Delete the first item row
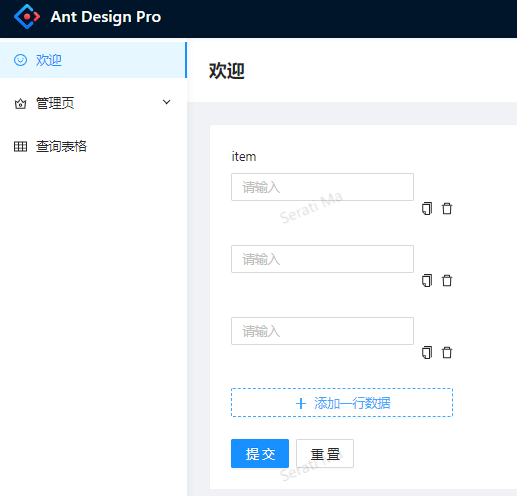The height and width of the screenshot is (496, 517). pos(447,209)
